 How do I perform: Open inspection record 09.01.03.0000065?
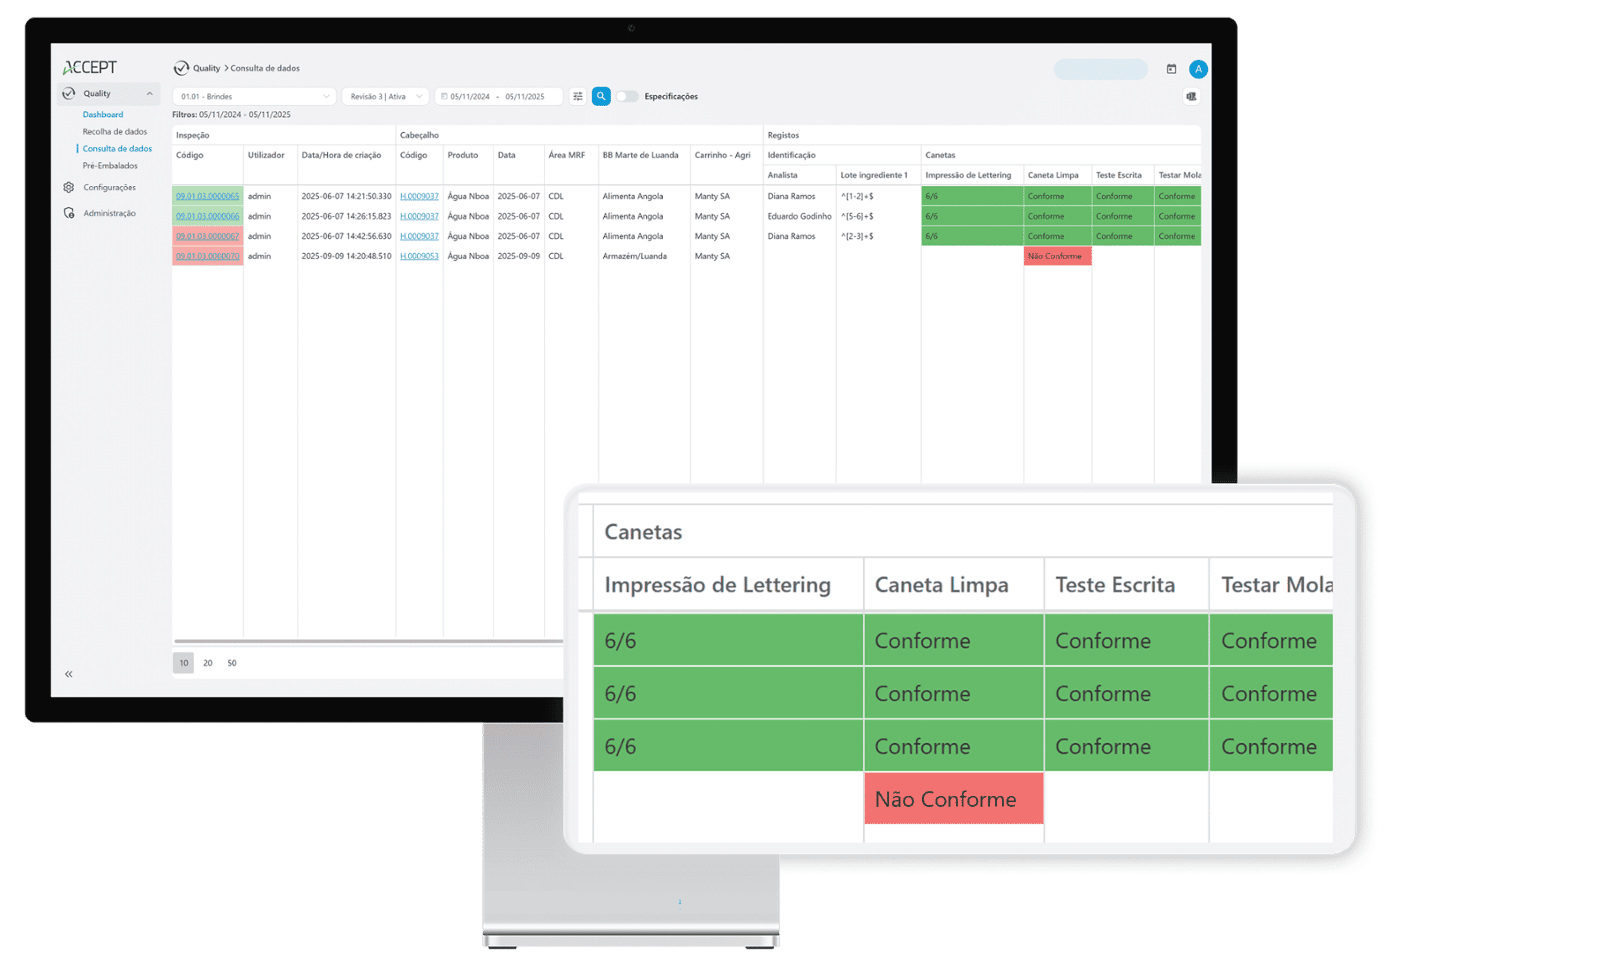coord(206,196)
